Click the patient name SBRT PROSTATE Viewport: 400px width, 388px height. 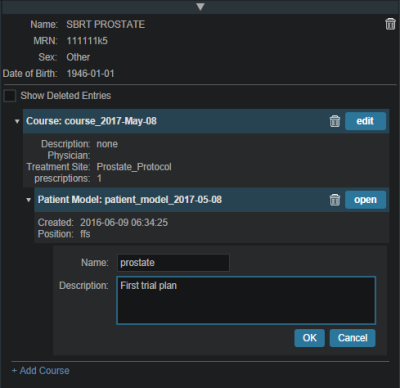pyautogui.click(x=105, y=24)
